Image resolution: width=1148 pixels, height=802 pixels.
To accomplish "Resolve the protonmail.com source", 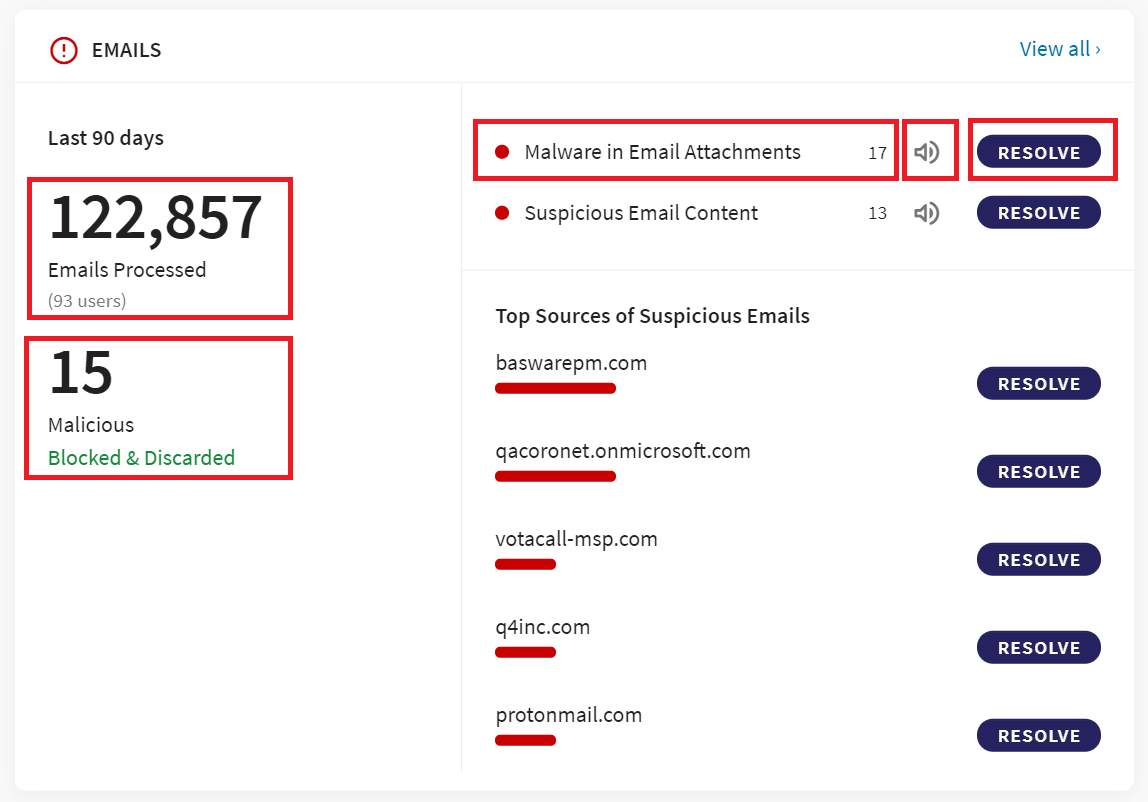I will pos(1038,735).
